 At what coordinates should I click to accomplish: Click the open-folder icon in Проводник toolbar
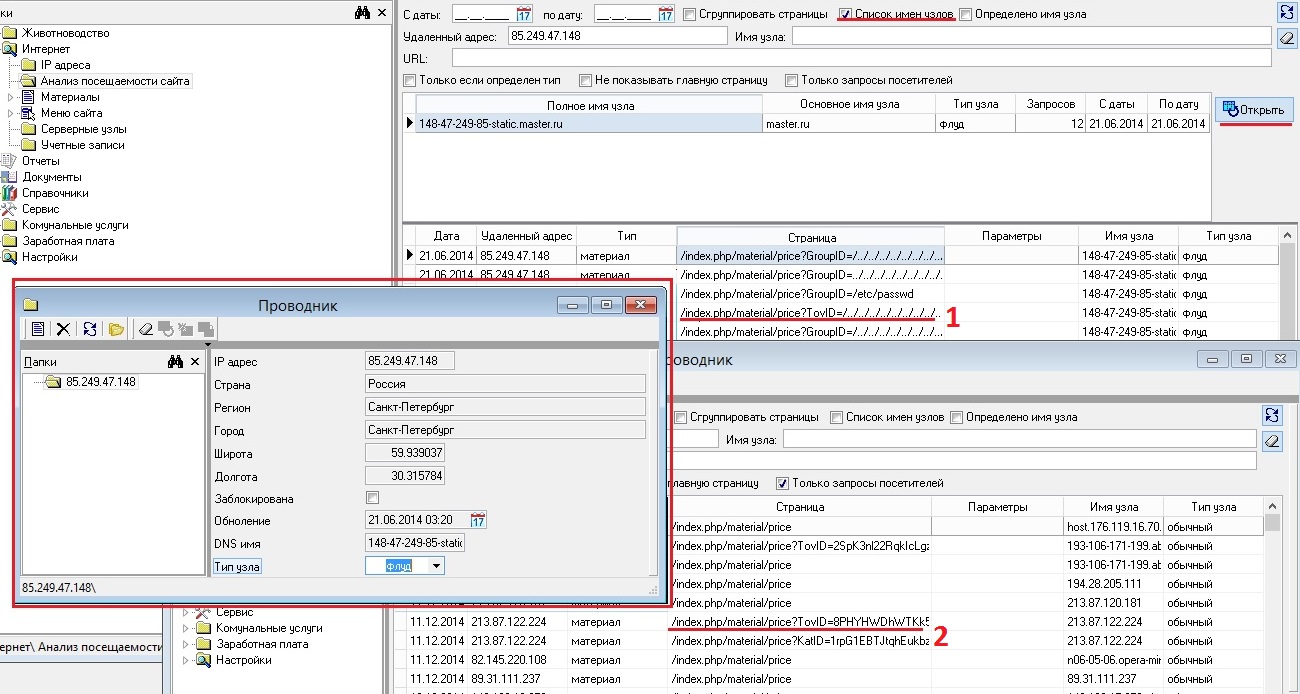pyautogui.click(x=116, y=328)
